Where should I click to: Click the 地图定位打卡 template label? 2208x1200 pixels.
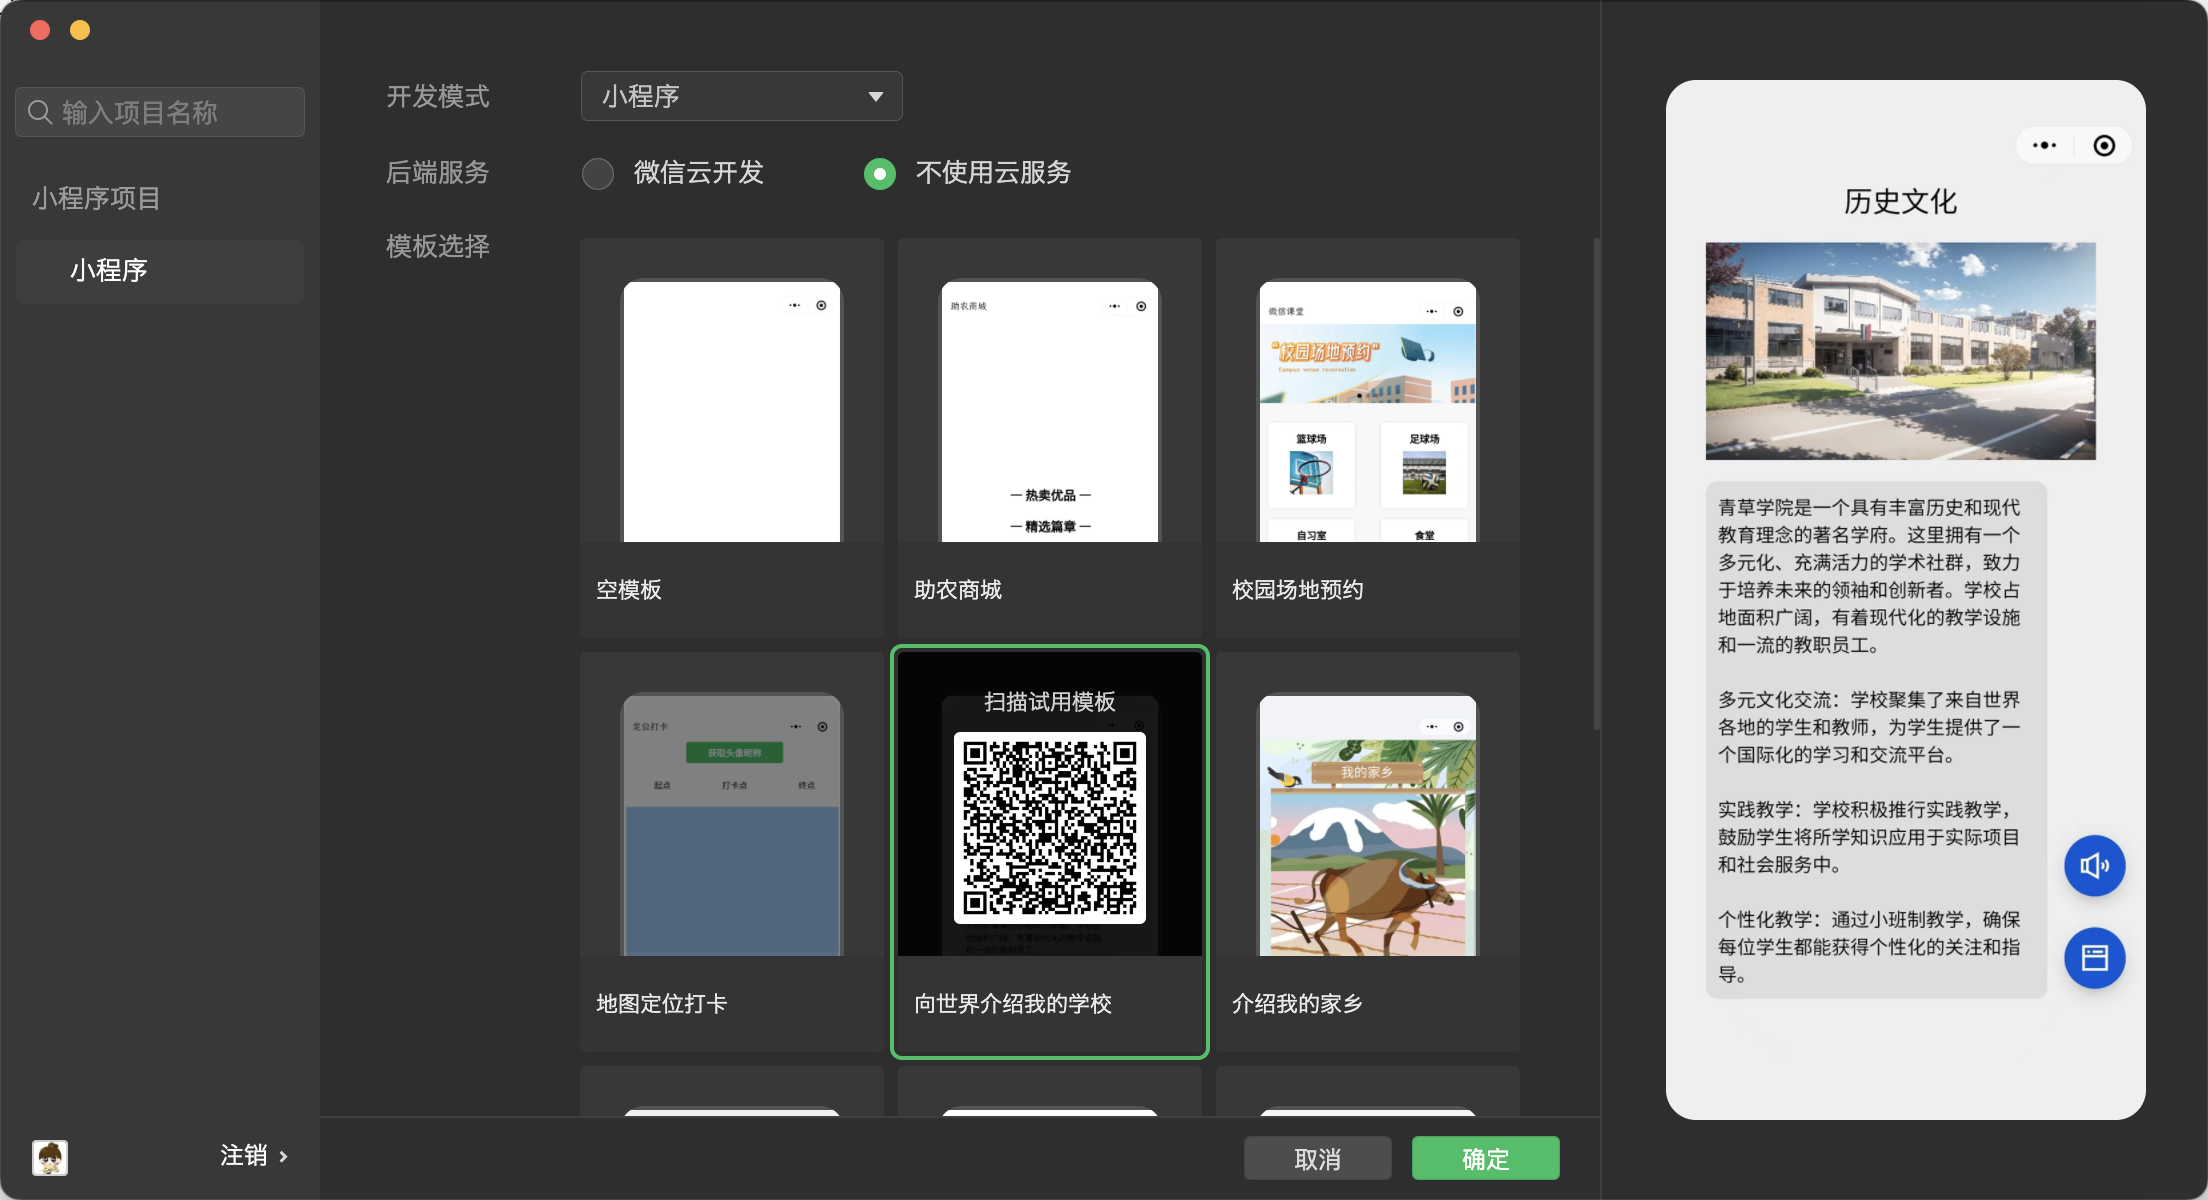662,1004
